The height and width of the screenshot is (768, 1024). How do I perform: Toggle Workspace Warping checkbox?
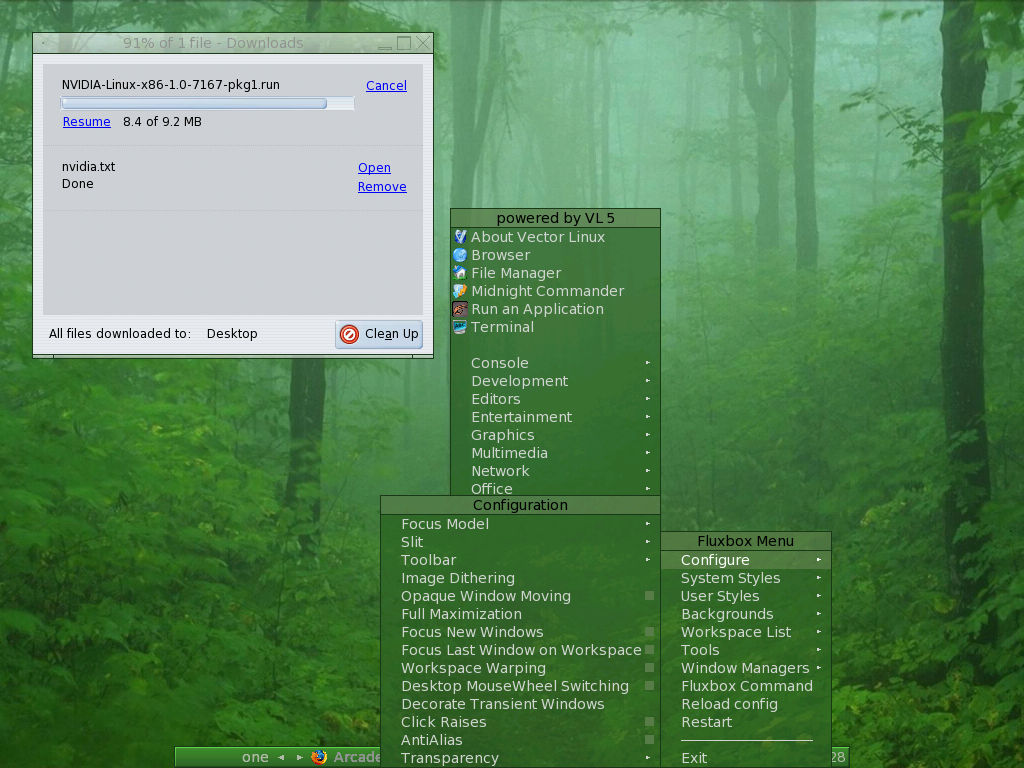click(x=649, y=667)
